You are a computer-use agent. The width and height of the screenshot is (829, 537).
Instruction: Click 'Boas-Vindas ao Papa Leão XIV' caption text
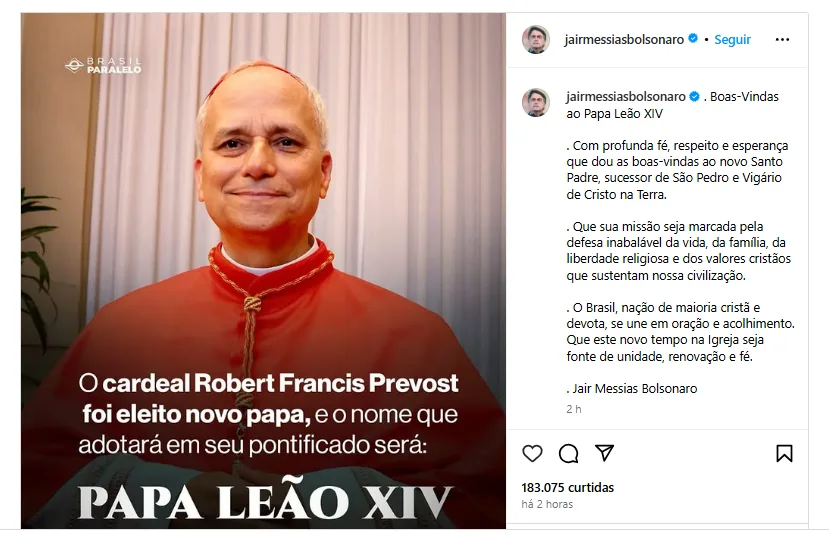(x=673, y=105)
